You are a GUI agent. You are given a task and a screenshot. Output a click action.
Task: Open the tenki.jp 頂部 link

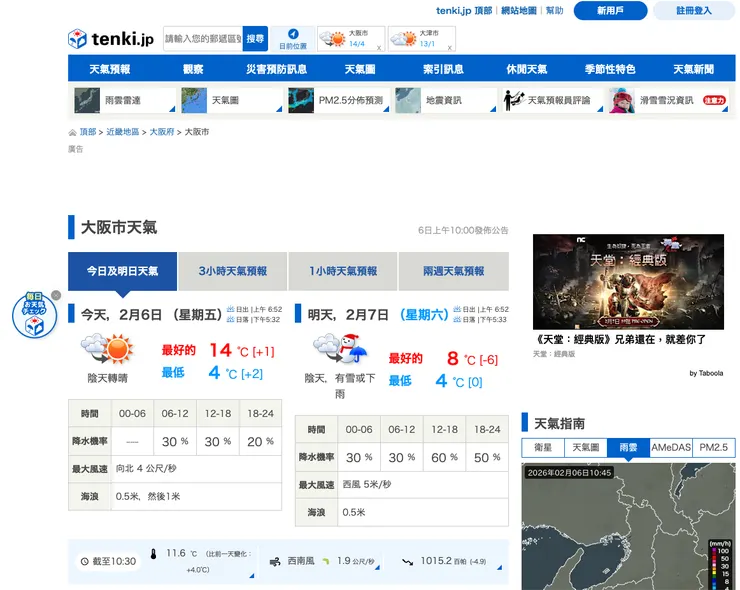pyautogui.click(x=464, y=10)
